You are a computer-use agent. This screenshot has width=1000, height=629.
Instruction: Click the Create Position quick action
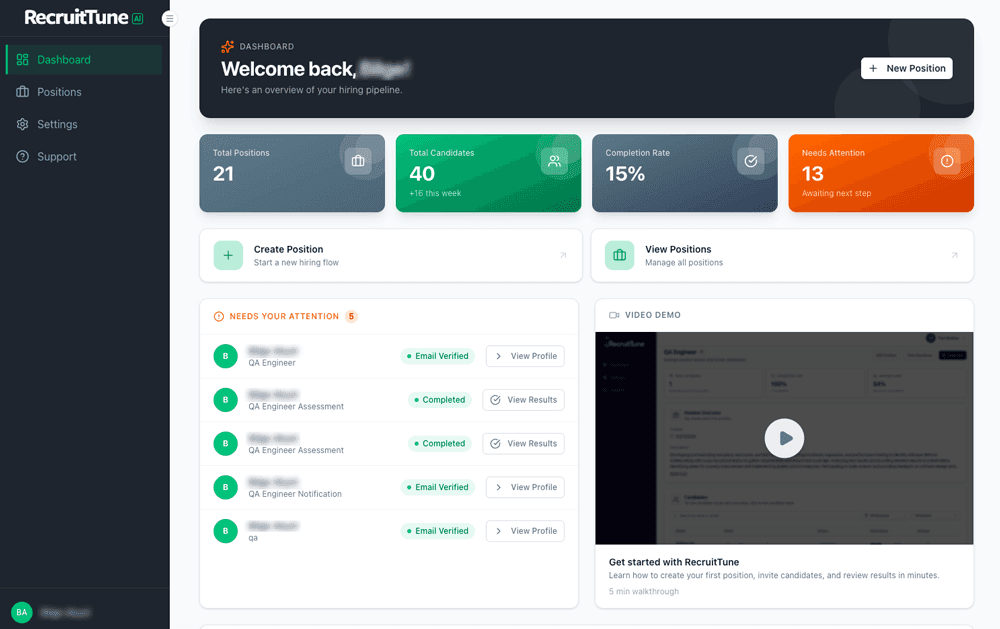[x=391, y=255]
